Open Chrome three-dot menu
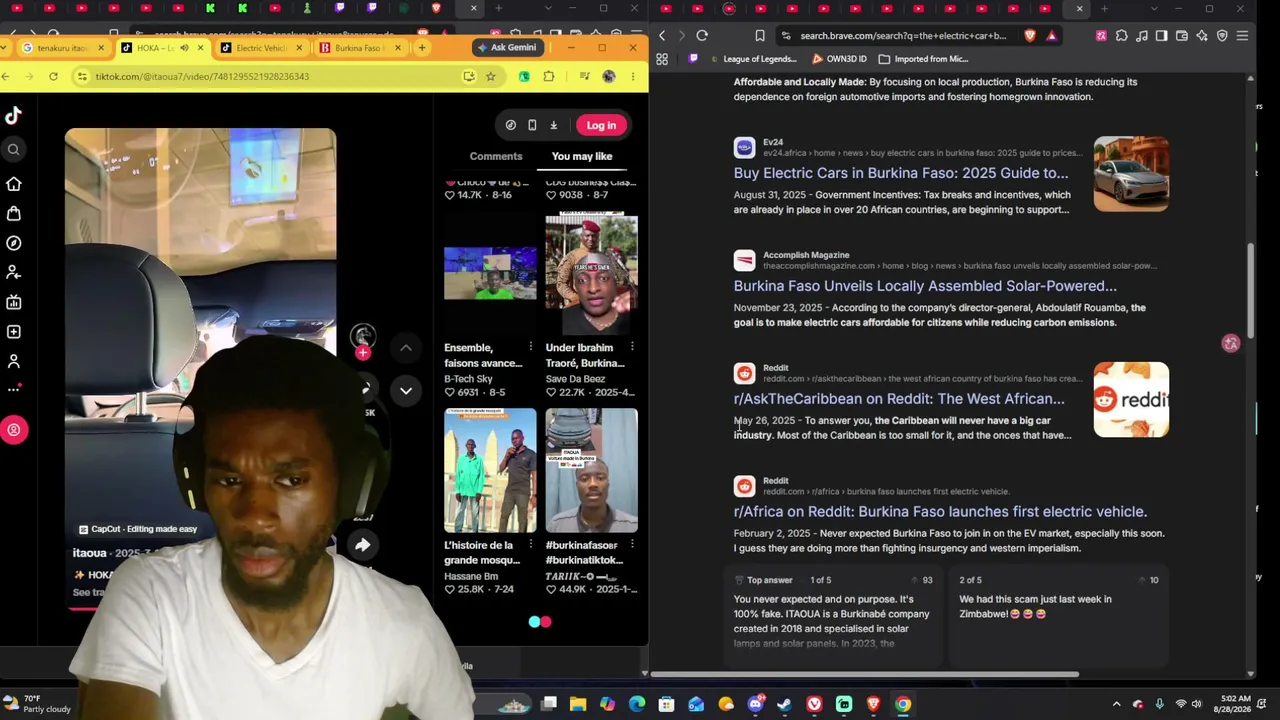This screenshot has width=1280, height=720. [x=634, y=76]
